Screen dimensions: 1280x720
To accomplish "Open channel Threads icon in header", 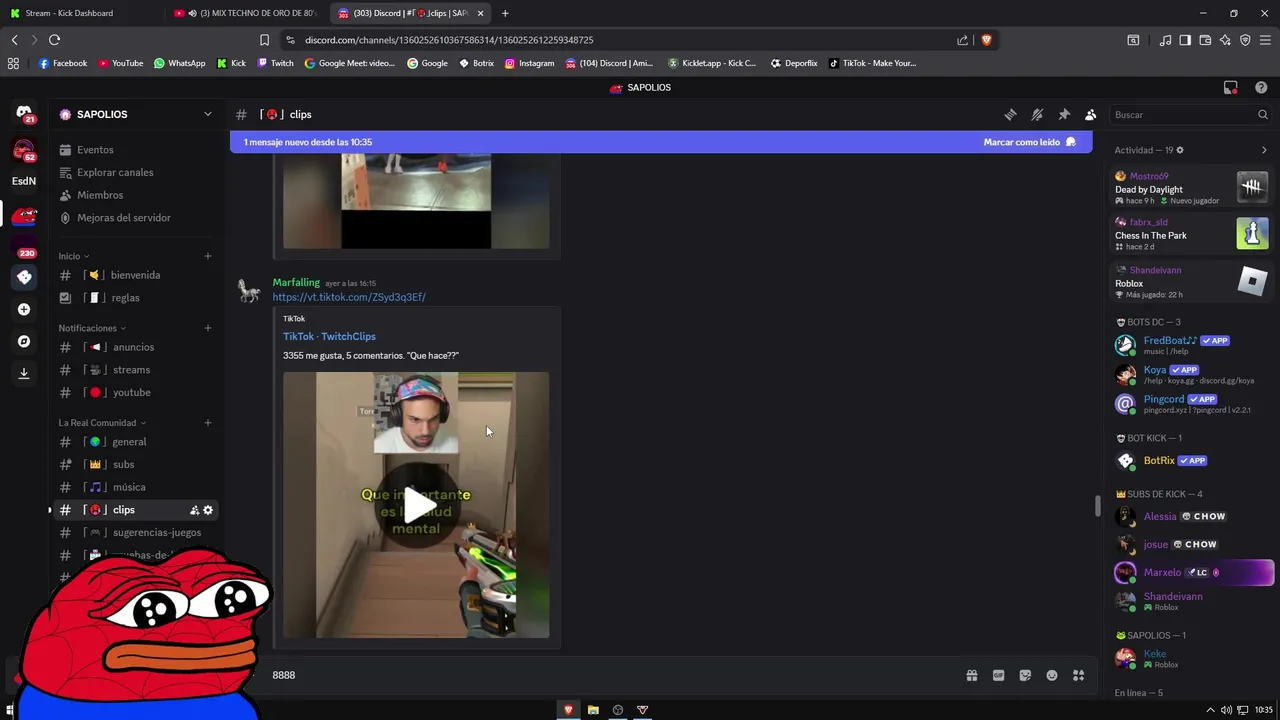I will point(1010,115).
